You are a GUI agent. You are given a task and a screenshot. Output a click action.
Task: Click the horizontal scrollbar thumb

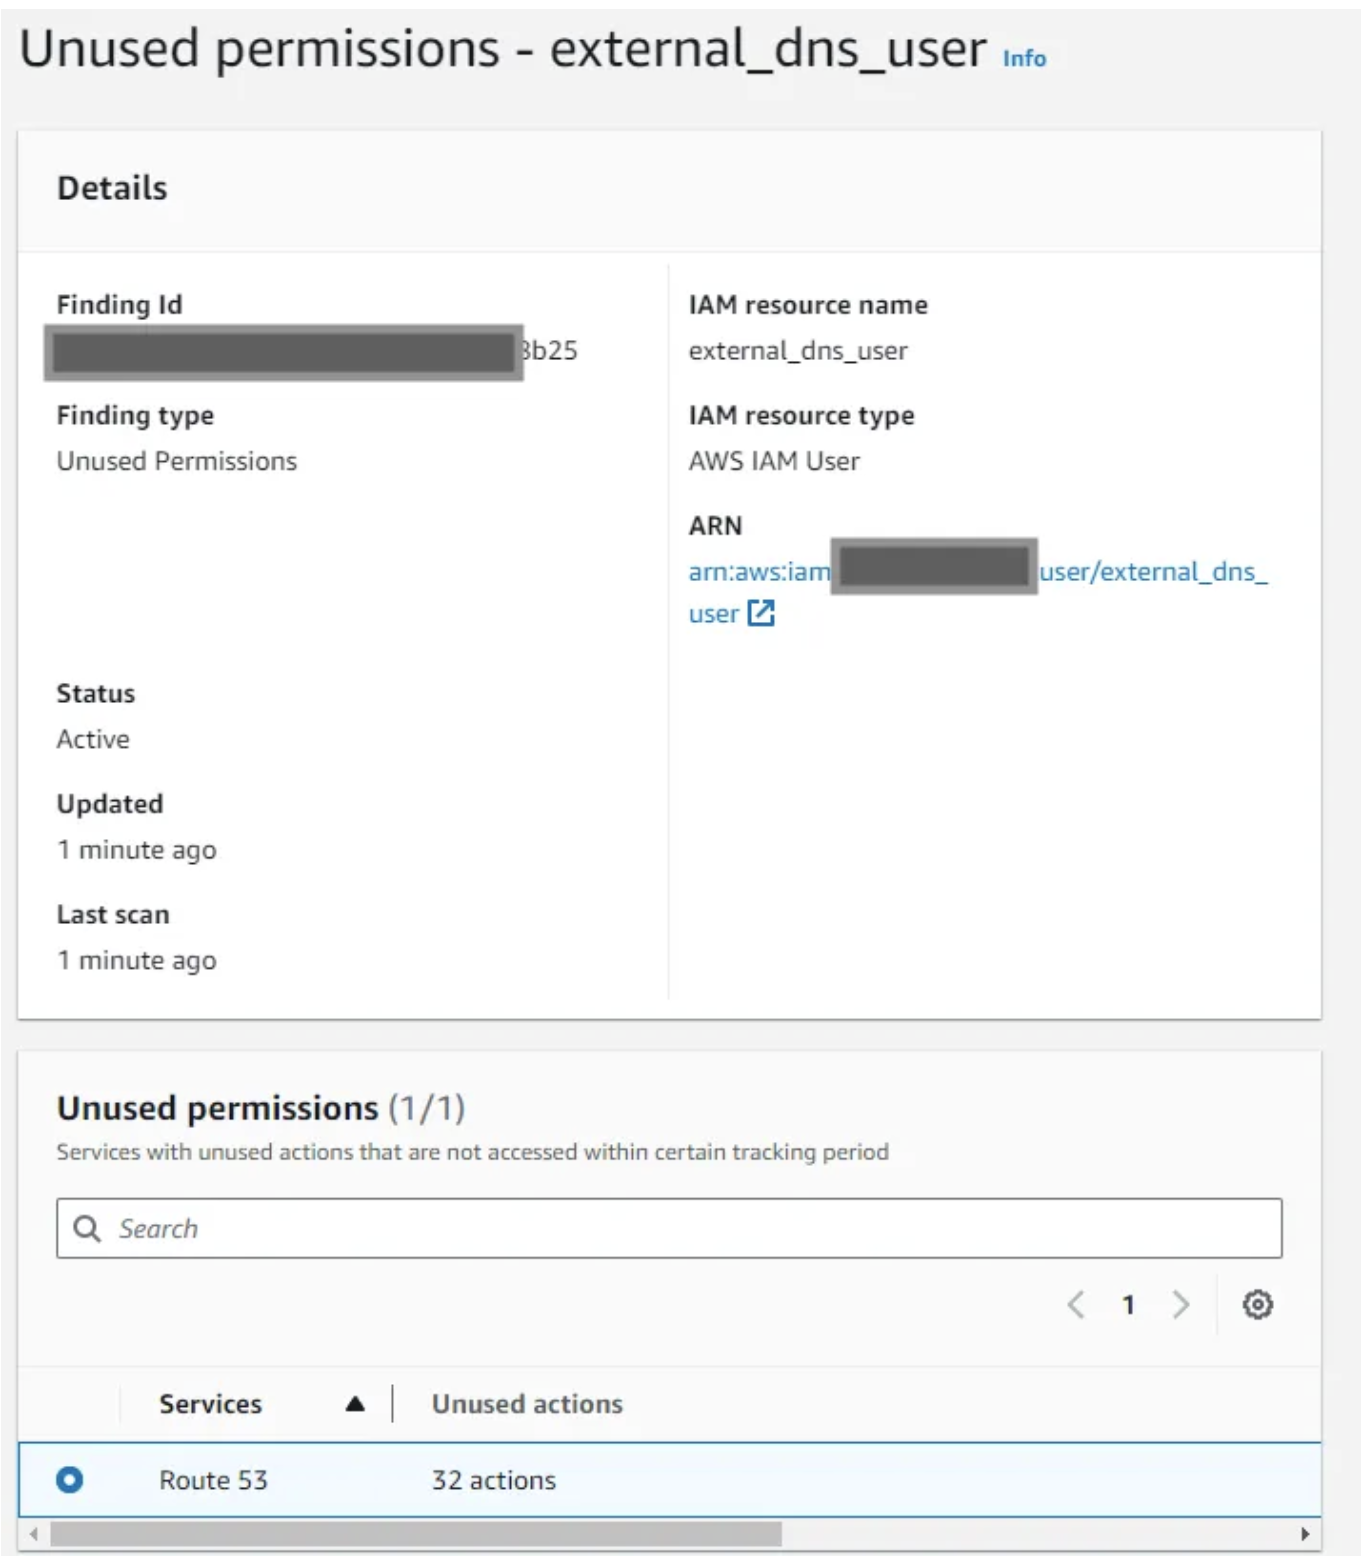pos(415,1534)
